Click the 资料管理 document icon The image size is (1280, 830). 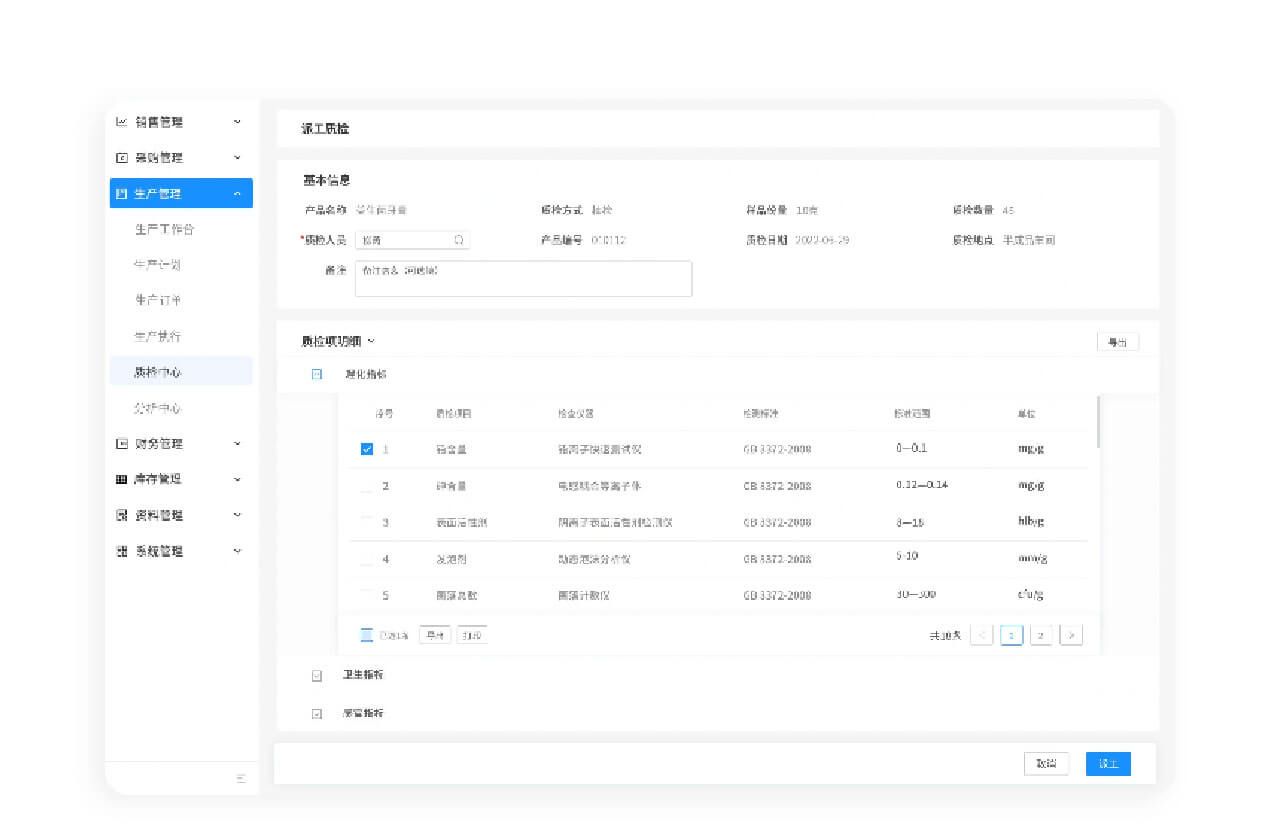122,516
